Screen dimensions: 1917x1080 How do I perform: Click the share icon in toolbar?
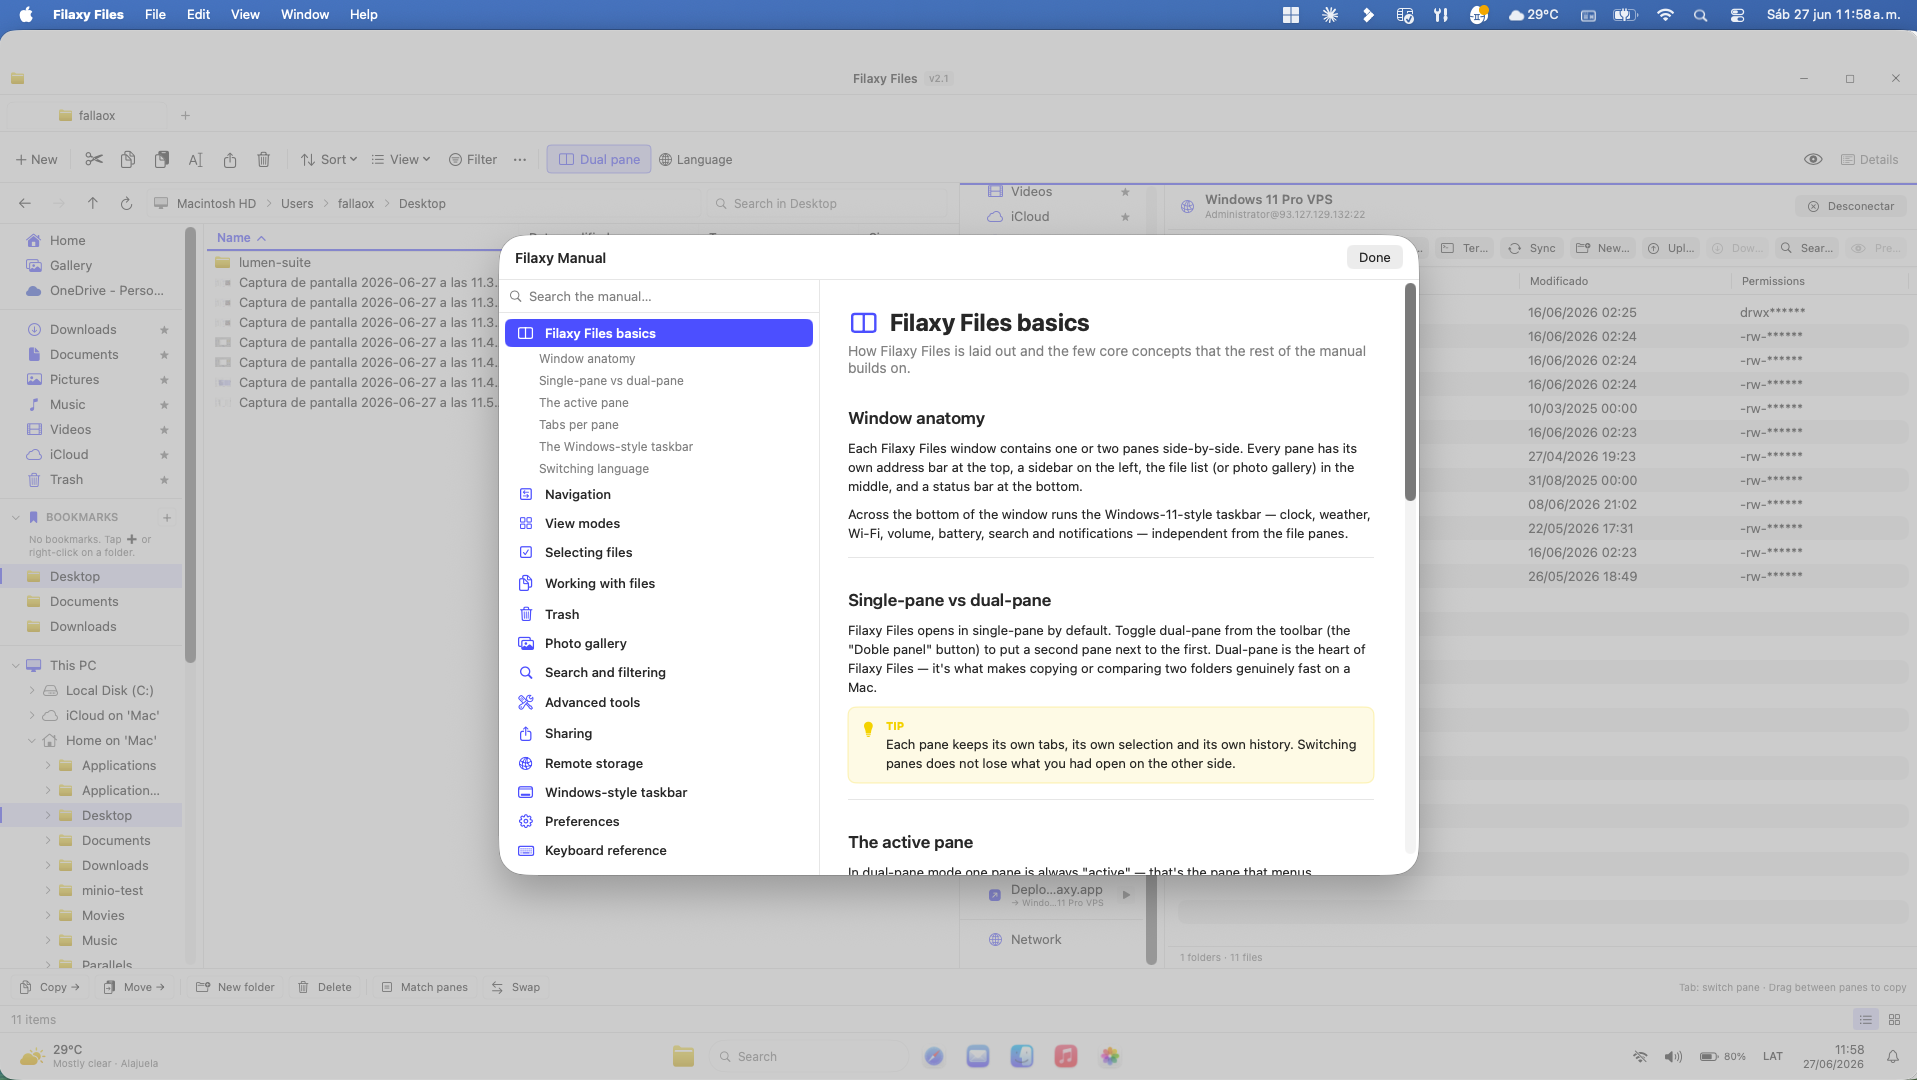pyautogui.click(x=230, y=159)
